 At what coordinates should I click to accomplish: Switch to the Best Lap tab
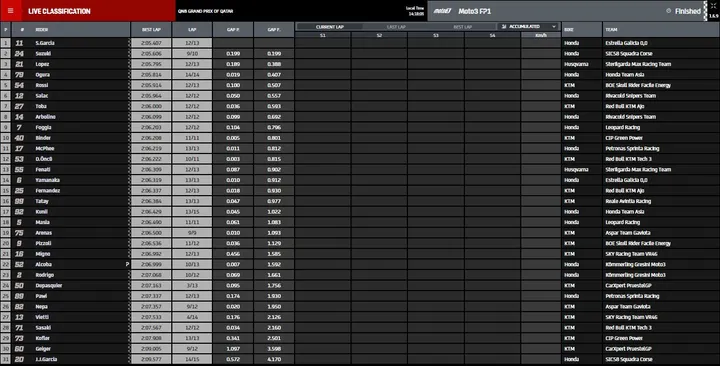[x=462, y=27]
